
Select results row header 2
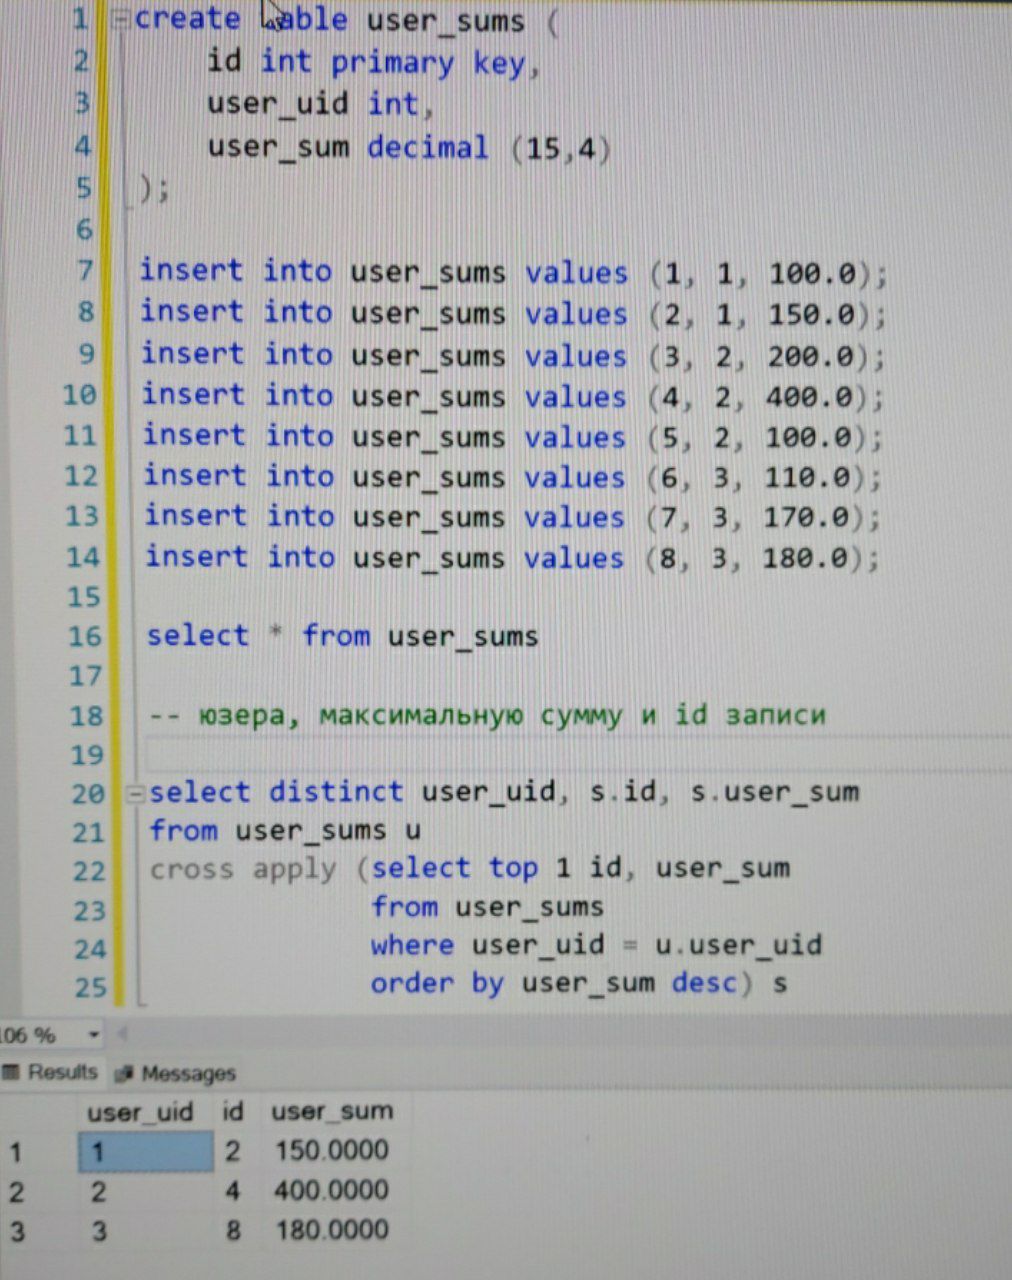[16, 1192]
